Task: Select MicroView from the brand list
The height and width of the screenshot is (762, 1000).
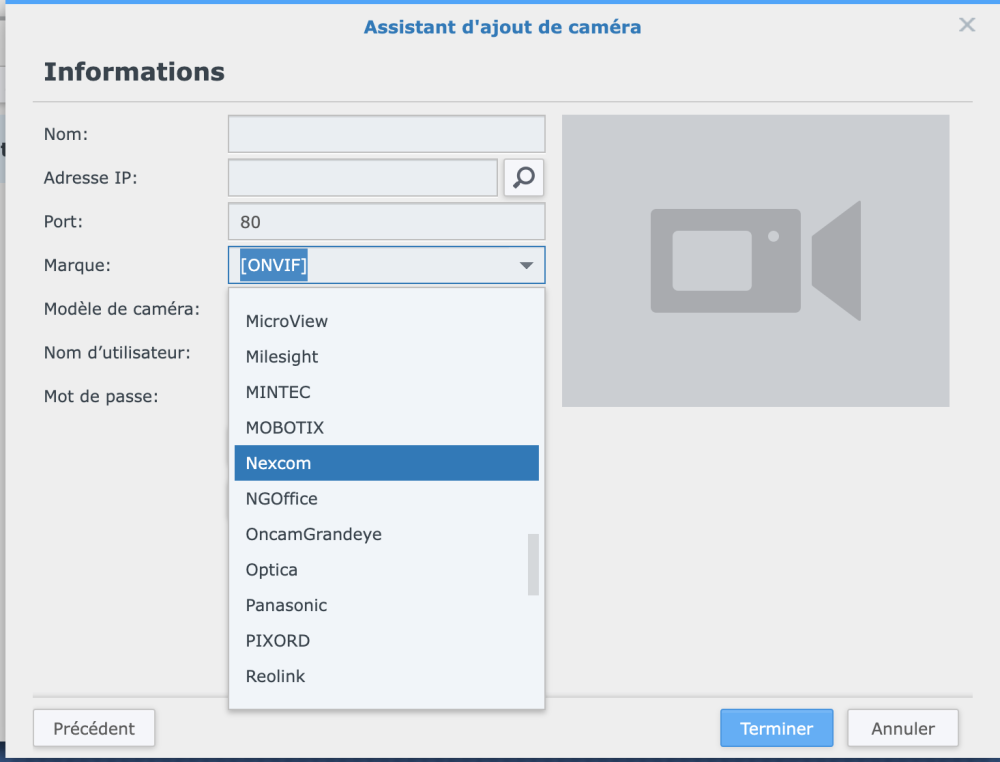Action: 287,321
